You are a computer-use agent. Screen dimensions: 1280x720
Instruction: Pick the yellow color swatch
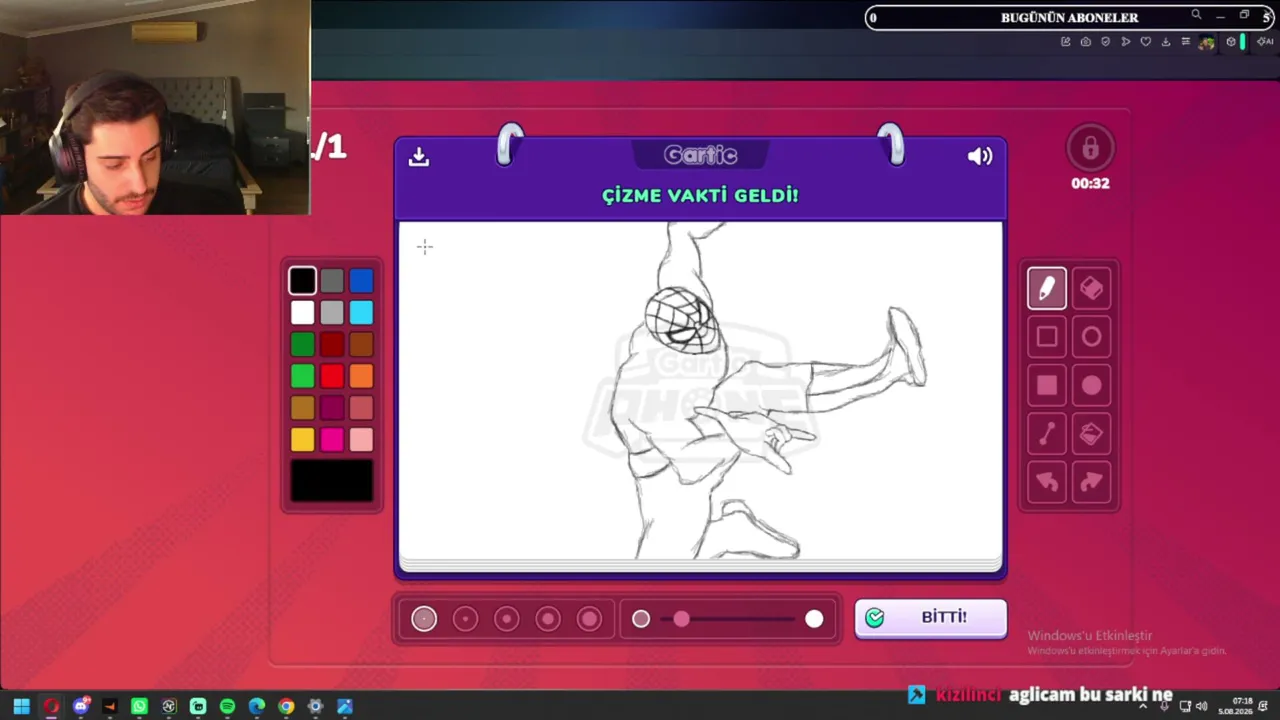pyautogui.click(x=302, y=440)
